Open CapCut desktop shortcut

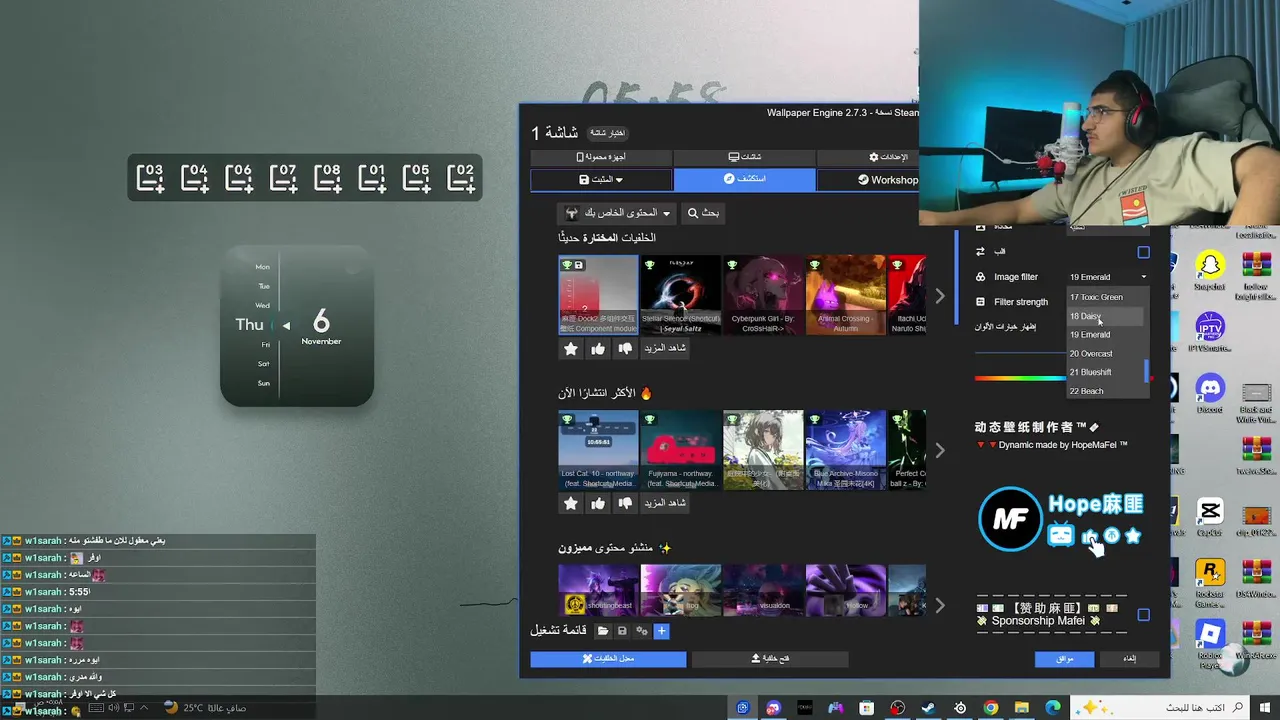coord(1210,518)
